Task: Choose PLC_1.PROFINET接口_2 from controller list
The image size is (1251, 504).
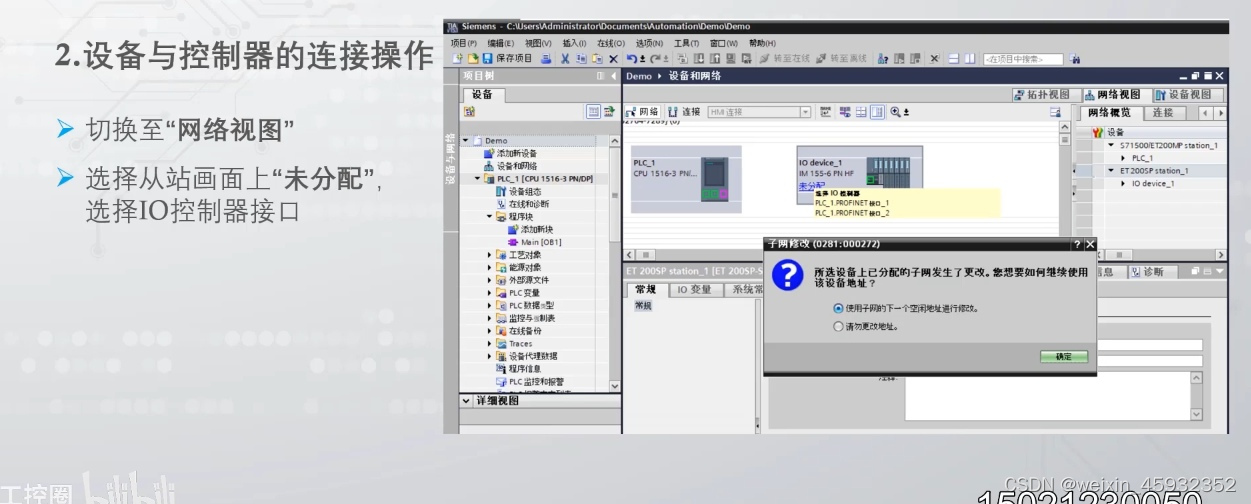Action: click(x=851, y=213)
